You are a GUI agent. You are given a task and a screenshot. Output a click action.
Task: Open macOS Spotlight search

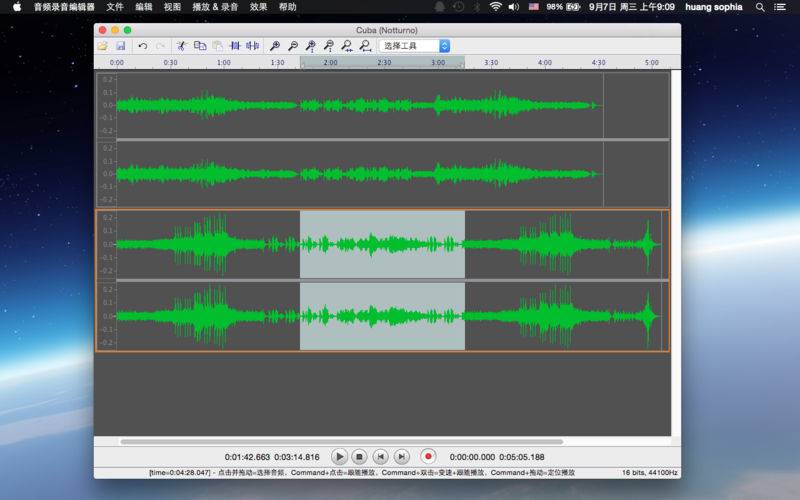point(759,7)
